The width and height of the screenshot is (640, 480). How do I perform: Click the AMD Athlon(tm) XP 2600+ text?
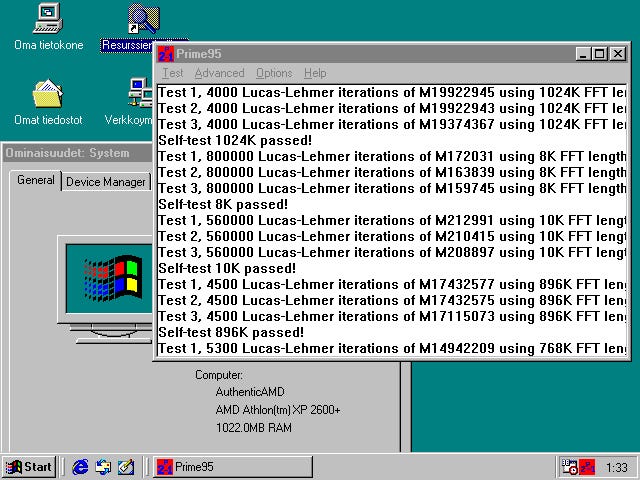[x=278, y=410]
